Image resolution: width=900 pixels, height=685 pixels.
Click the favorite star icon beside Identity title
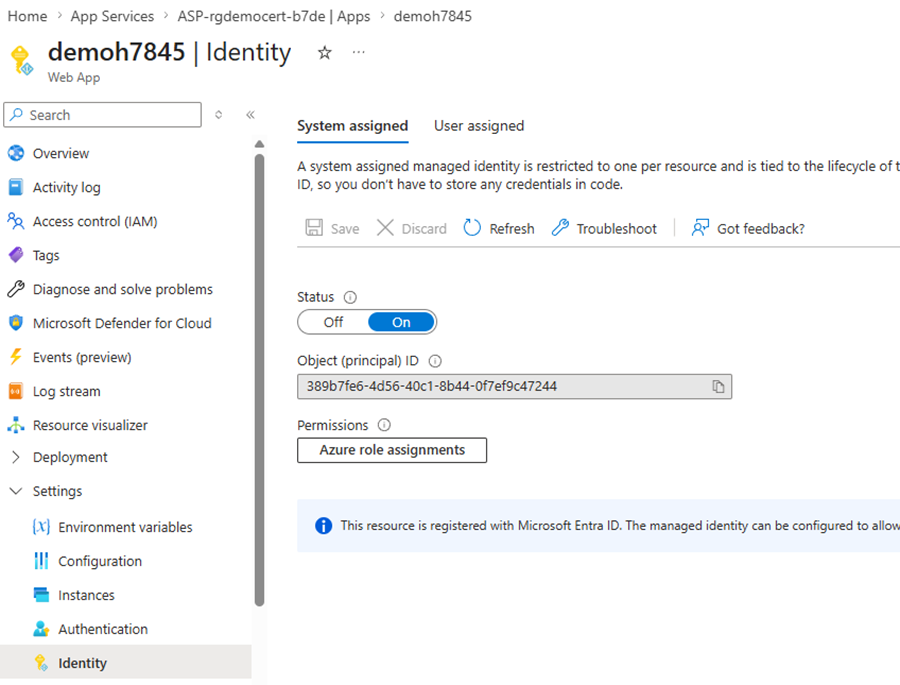click(x=324, y=53)
